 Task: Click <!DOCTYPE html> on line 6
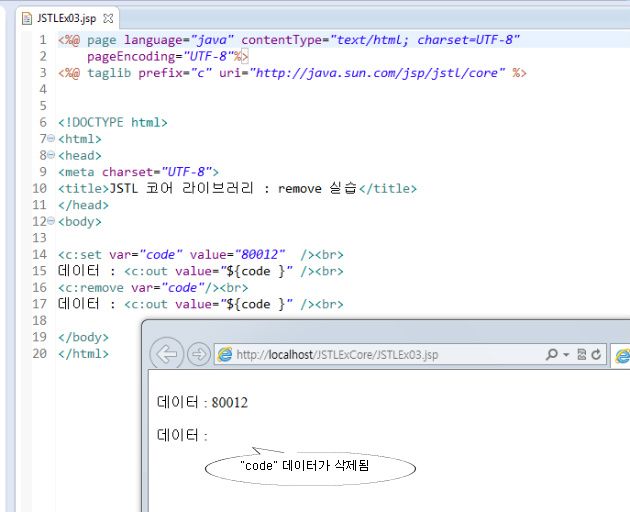tap(112, 122)
